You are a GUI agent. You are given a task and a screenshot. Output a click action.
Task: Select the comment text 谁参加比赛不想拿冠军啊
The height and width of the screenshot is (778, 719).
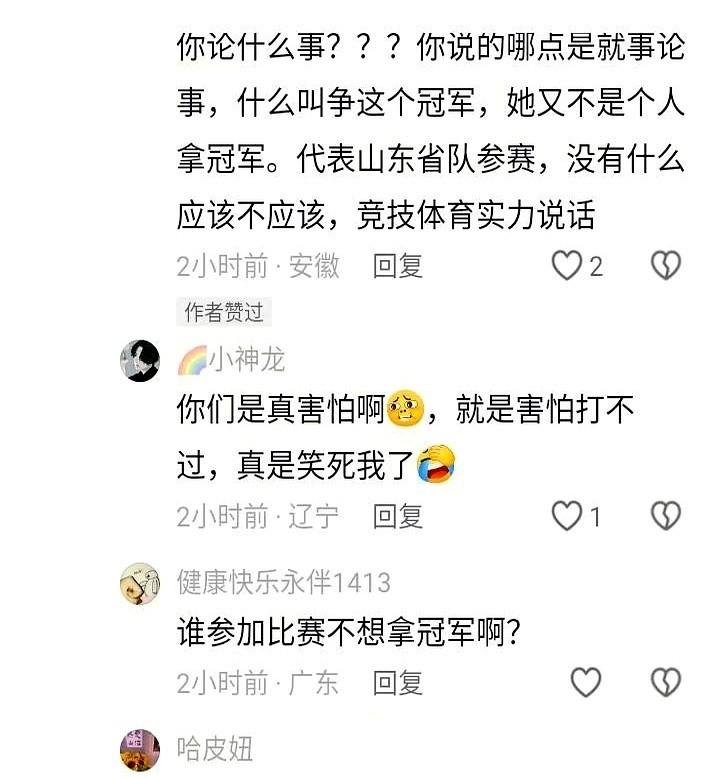[348, 632]
